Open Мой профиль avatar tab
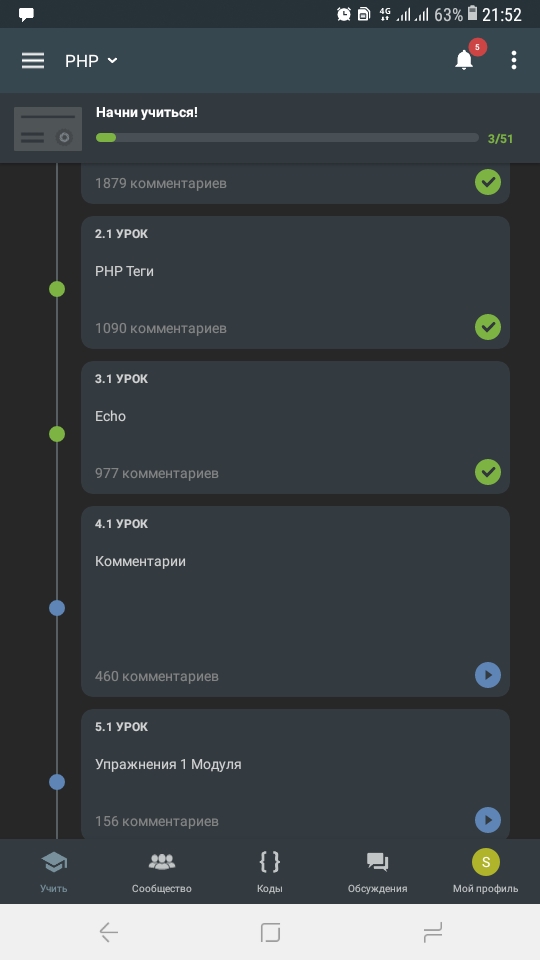This screenshot has width=540, height=960. pos(486,871)
